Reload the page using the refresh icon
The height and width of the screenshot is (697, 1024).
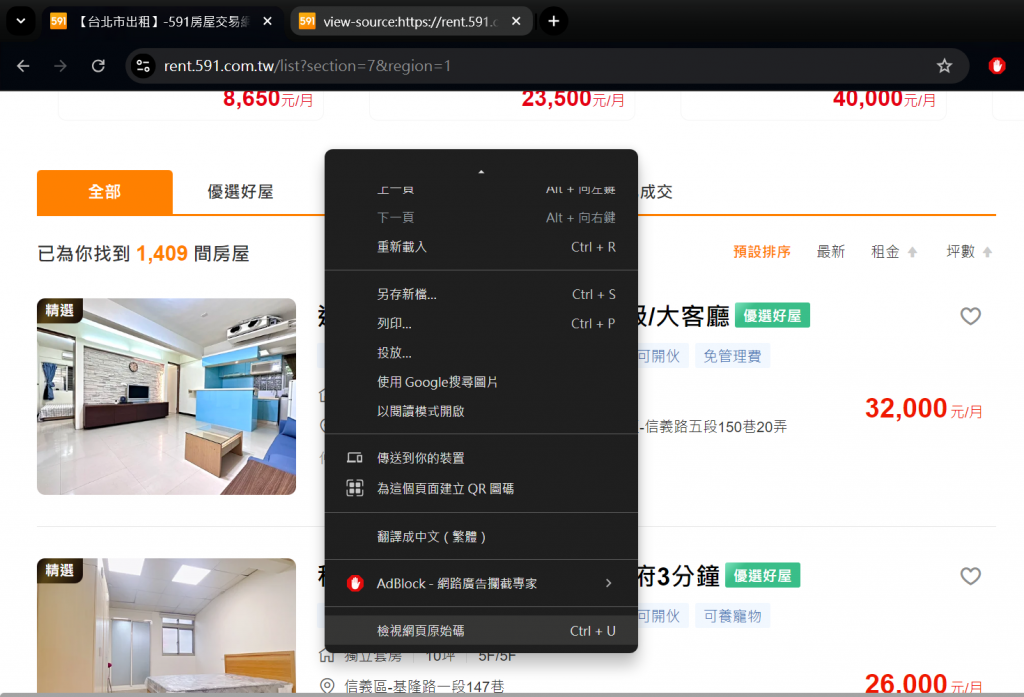(x=98, y=66)
